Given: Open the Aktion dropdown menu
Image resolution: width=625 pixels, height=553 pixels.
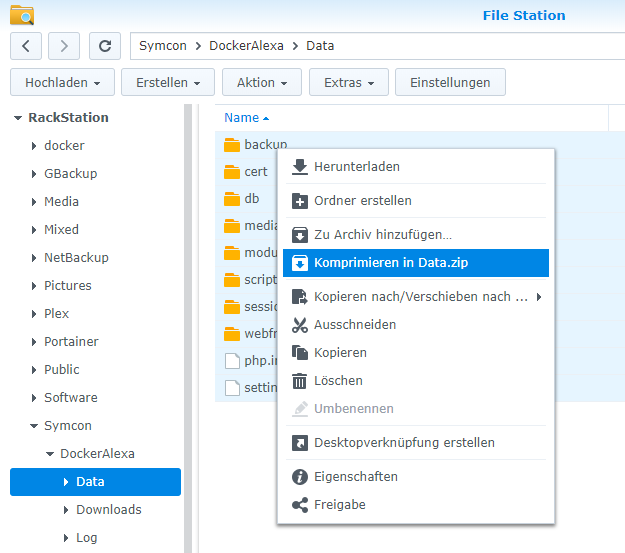Looking at the screenshot, I should pos(262,82).
